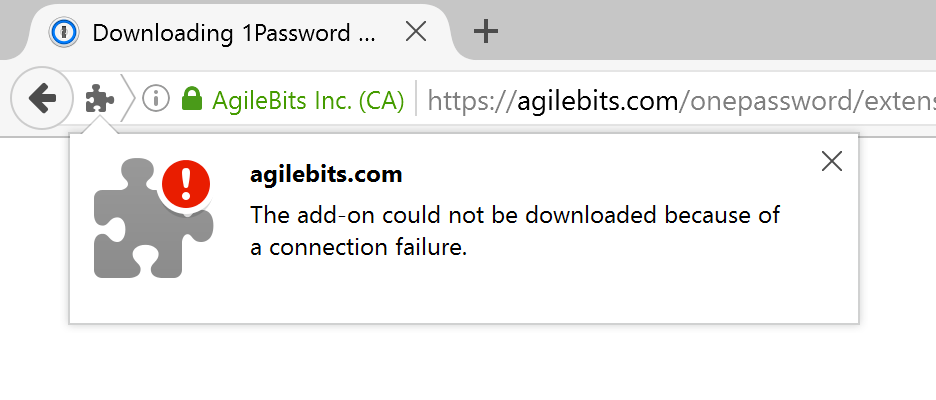Go back with the back arrow button
Image resolution: width=936 pixels, height=400 pixels.
pyautogui.click(x=42, y=99)
